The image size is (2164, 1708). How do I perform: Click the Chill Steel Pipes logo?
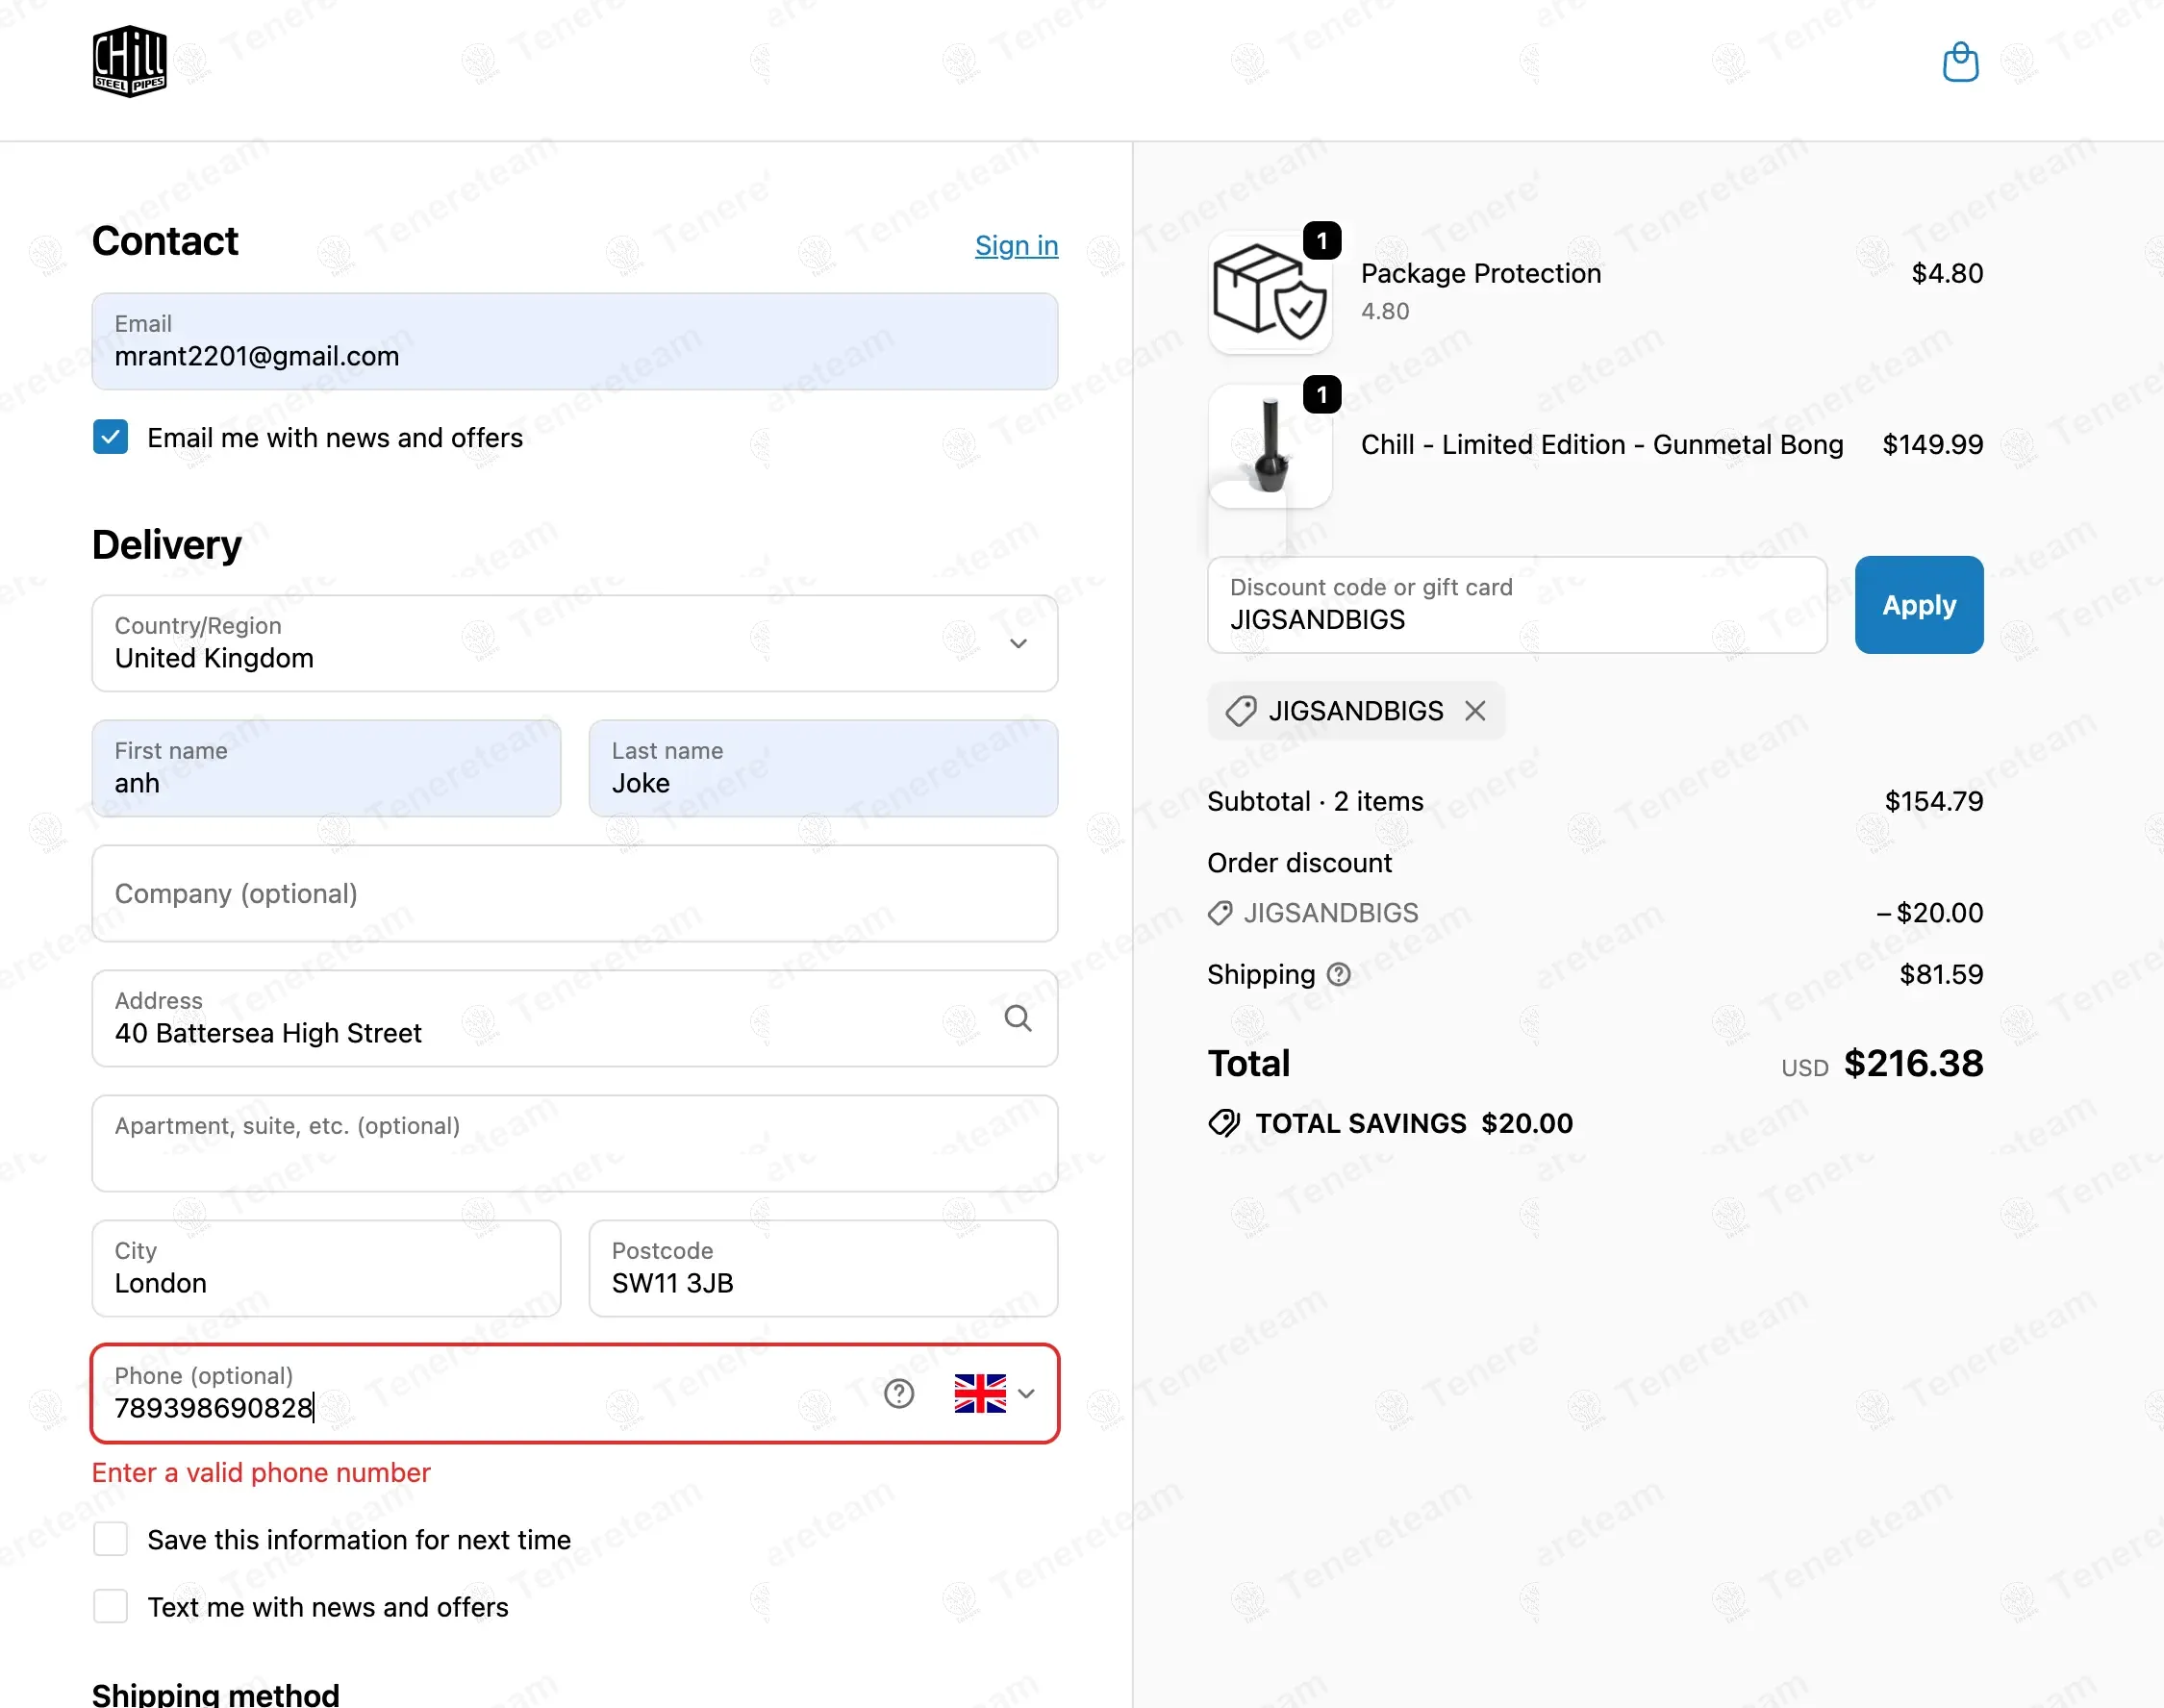130,61
